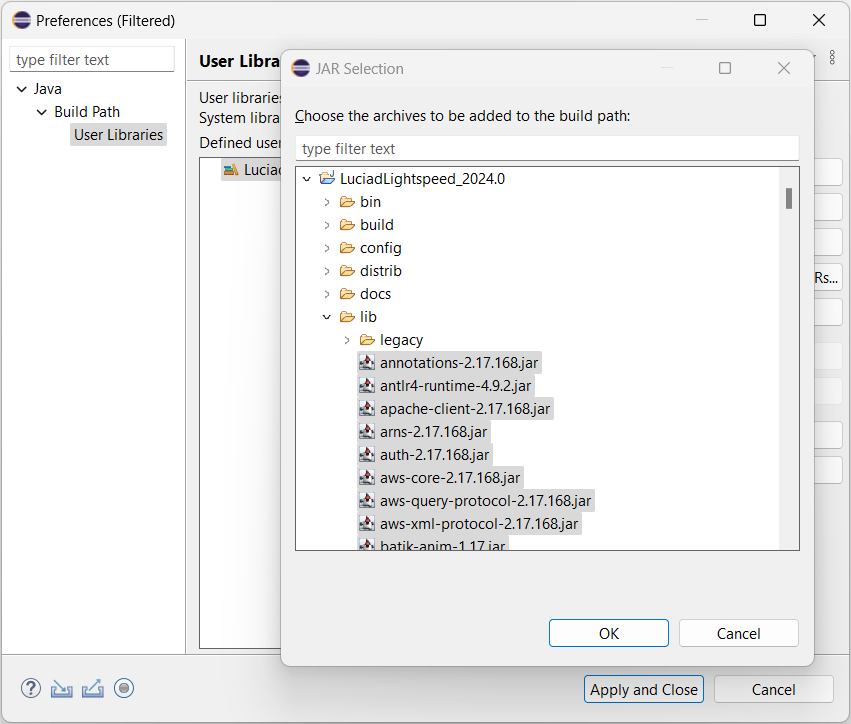Cancel the JAR Selection dialog
The height and width of the screenshot is (724, 851).
pos(739,633)
